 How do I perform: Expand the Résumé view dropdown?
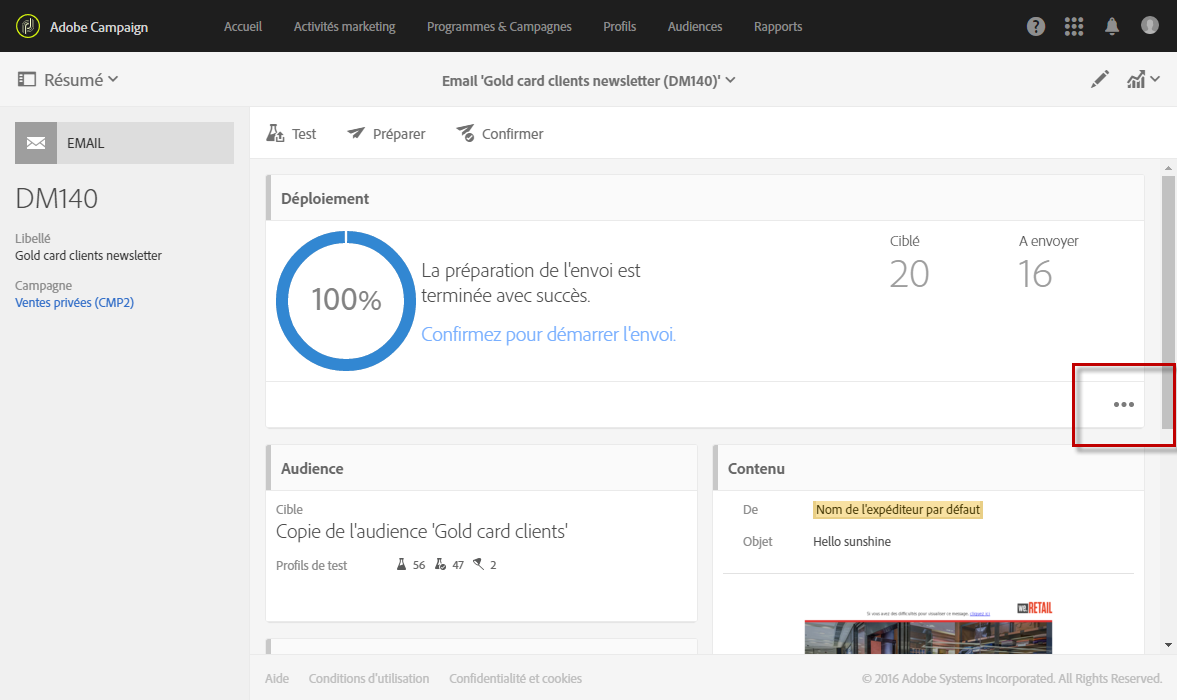[x=68, y=80]
